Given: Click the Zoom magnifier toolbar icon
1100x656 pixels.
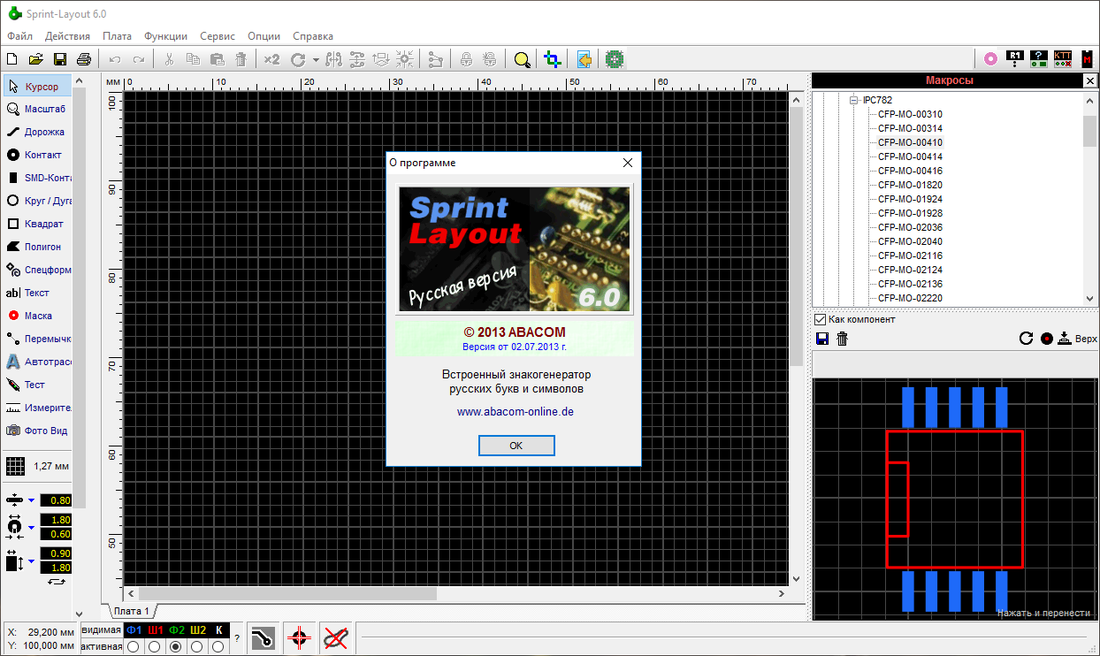Looking at the screenshot, I should [x=522, y=59].
